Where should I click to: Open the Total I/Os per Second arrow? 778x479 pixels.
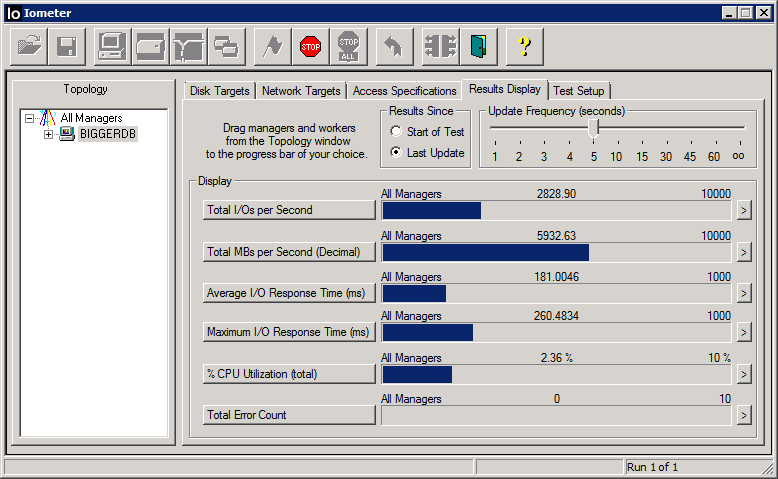tap(744, 210)
